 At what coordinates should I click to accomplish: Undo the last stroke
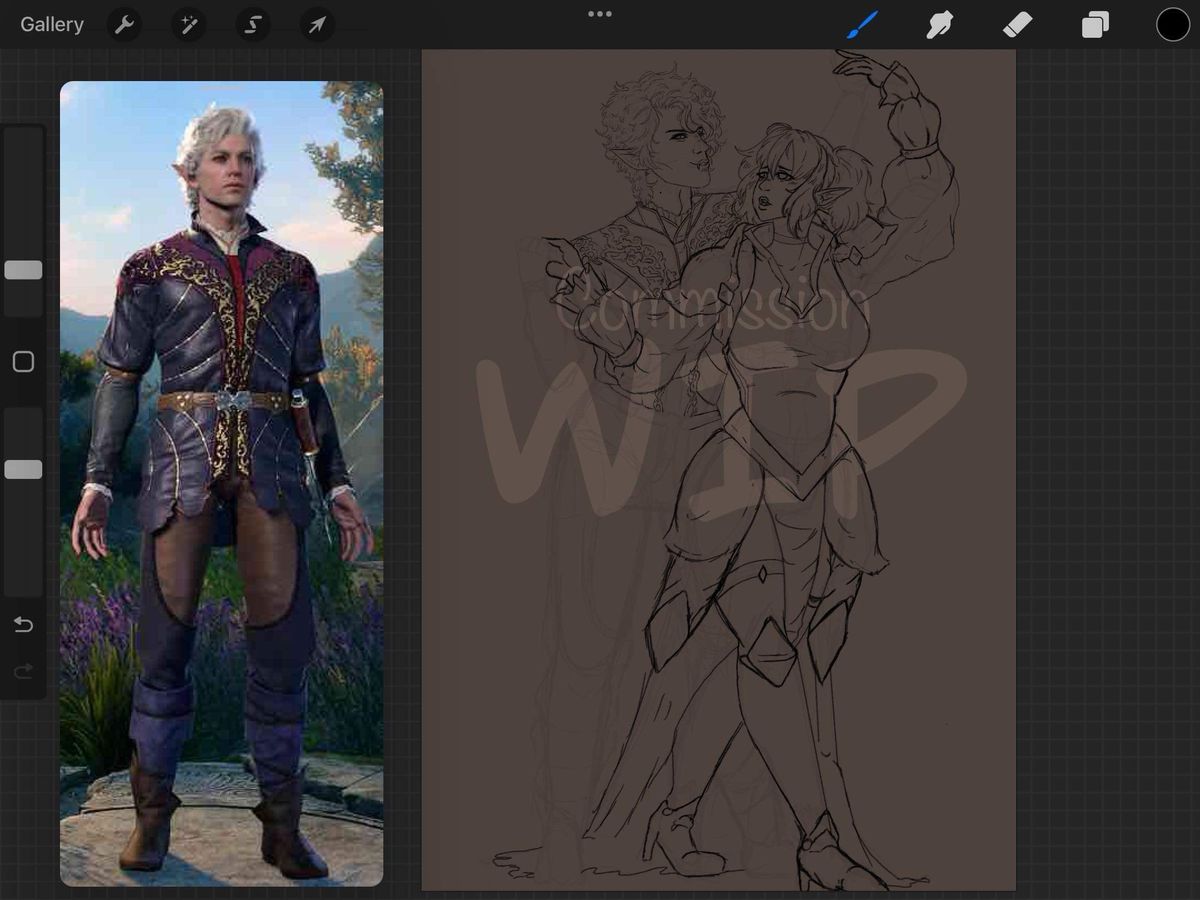23,625
